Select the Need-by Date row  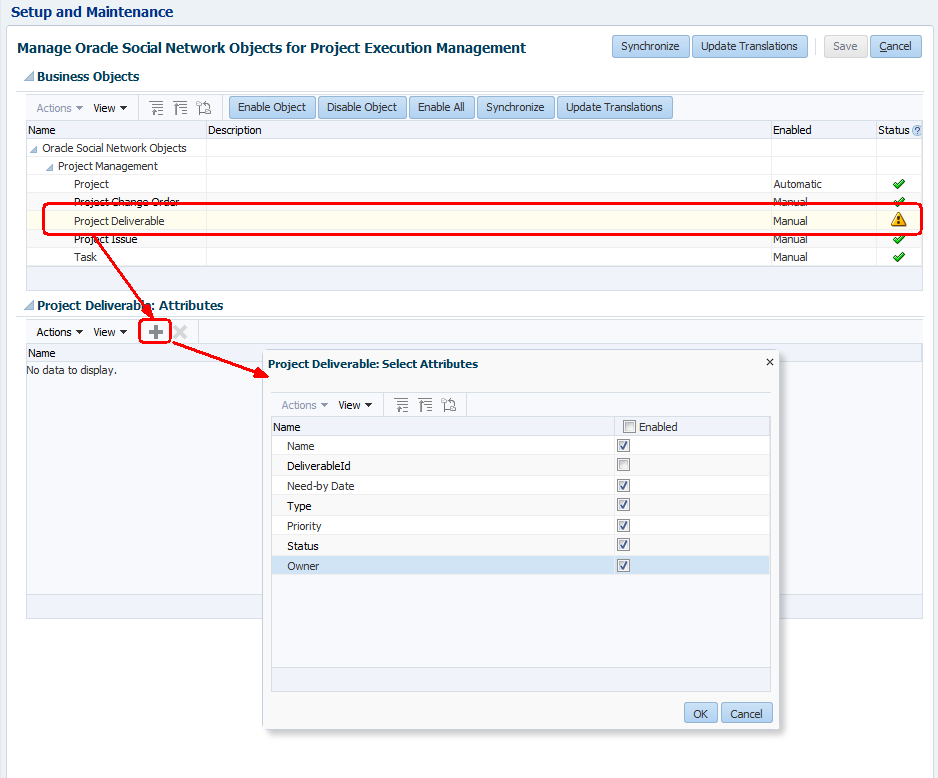520,486
